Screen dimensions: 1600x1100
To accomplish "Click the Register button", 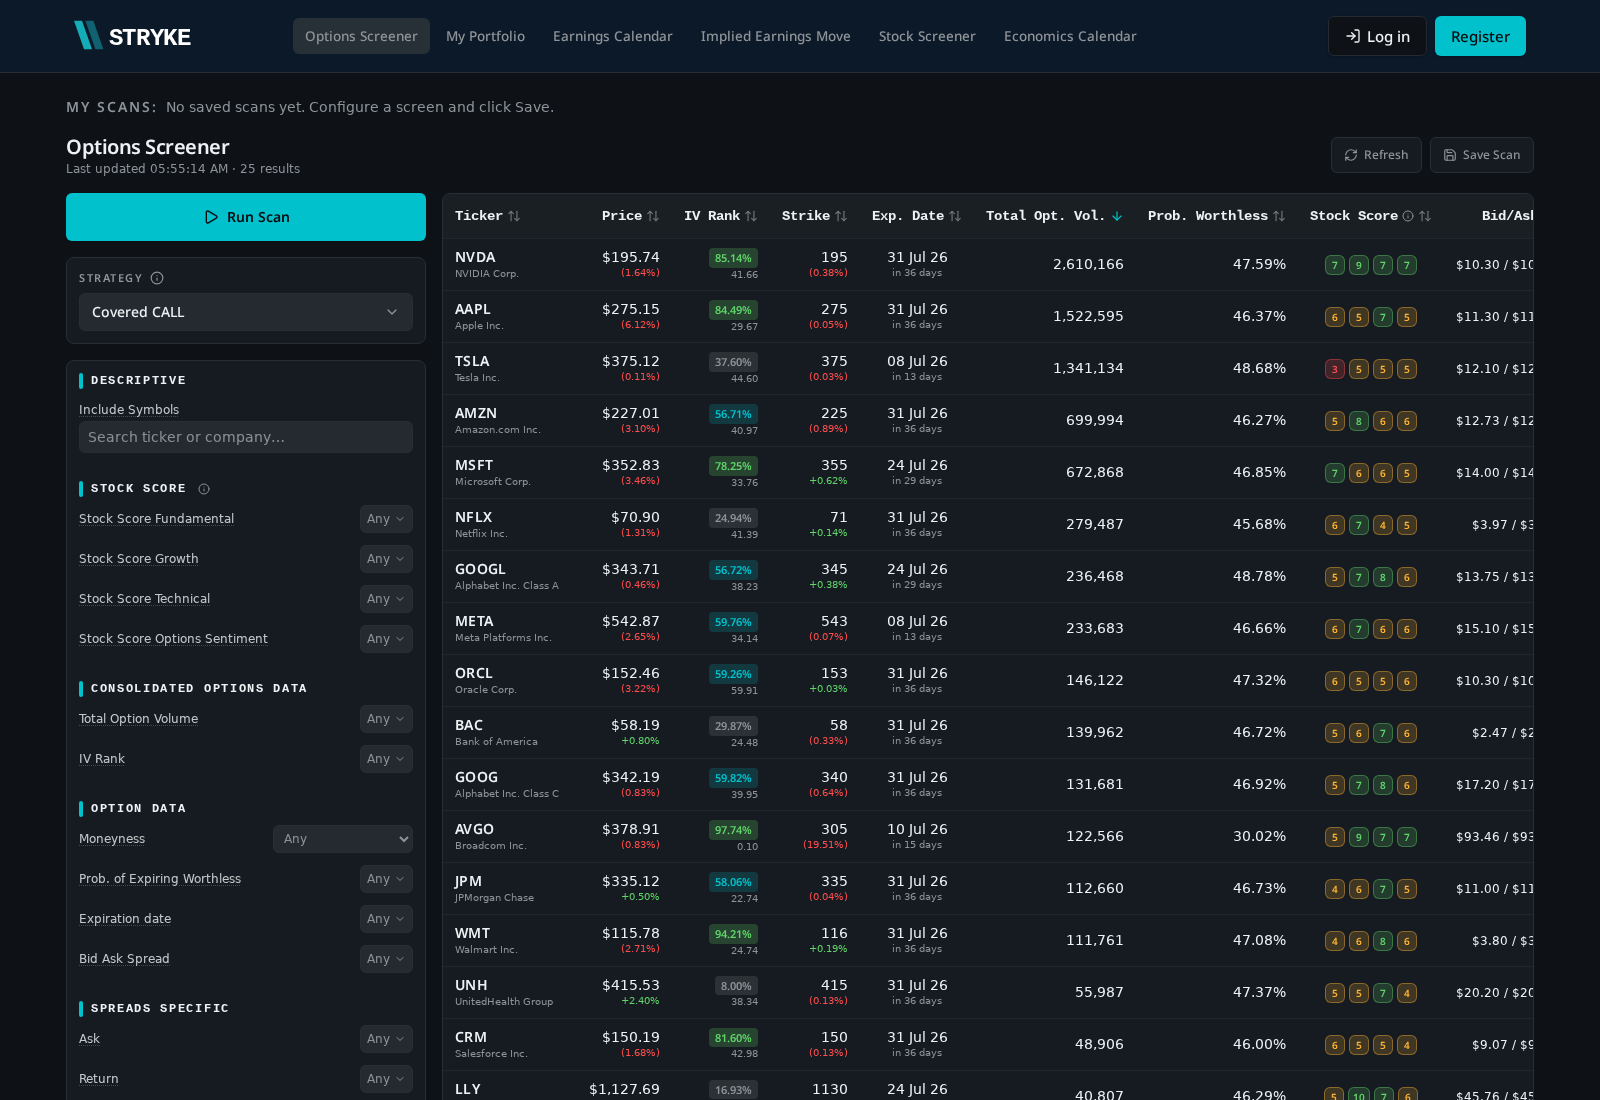I will 1480,36.
